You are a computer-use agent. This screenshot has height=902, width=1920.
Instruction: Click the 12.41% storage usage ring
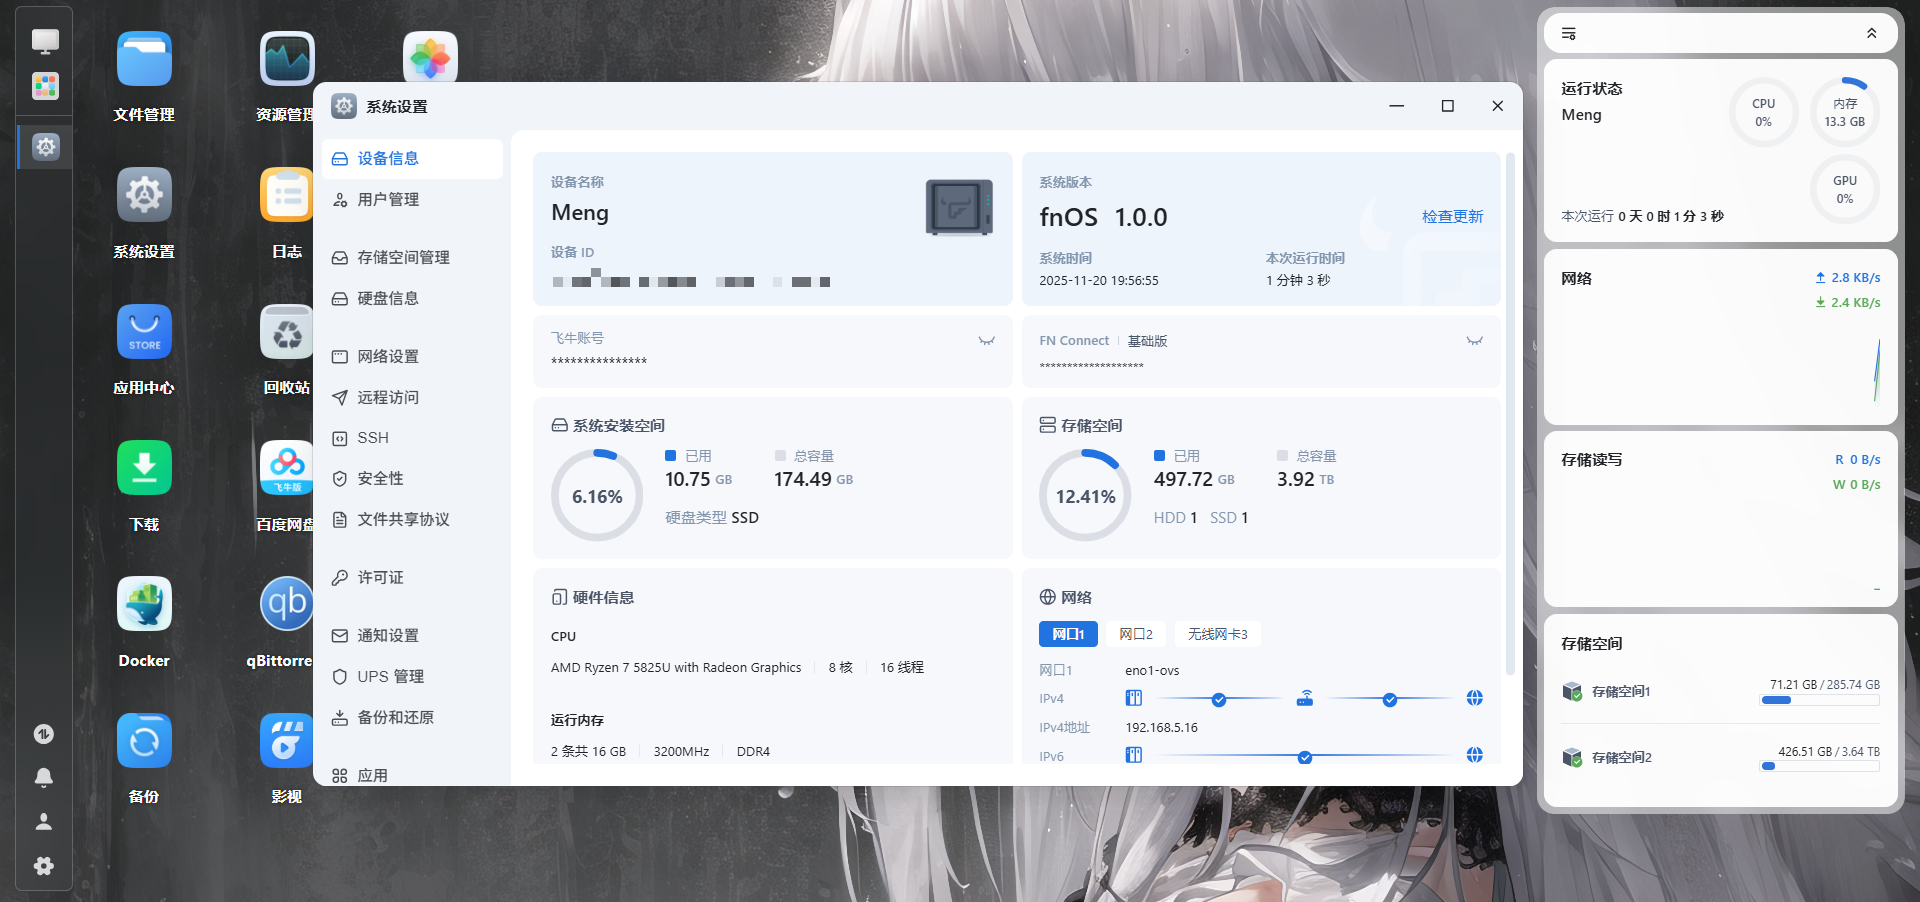tap(1085, 496)
